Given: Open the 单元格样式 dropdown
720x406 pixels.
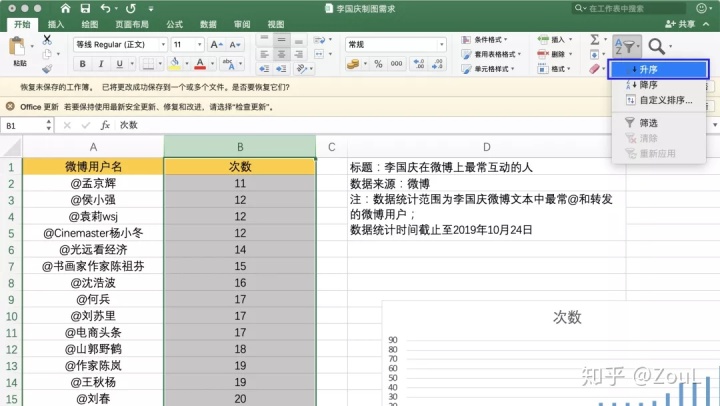Looking at the screenshot, I should tap(488, 69).
